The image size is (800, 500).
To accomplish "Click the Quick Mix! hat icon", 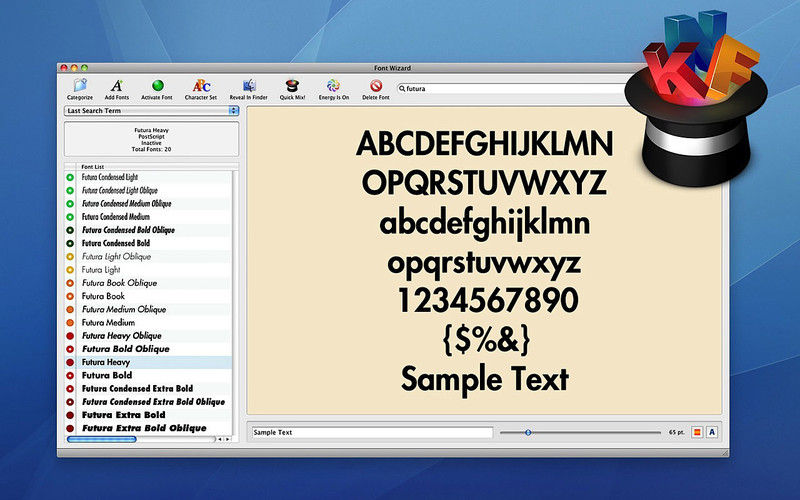I will [292, 85].
